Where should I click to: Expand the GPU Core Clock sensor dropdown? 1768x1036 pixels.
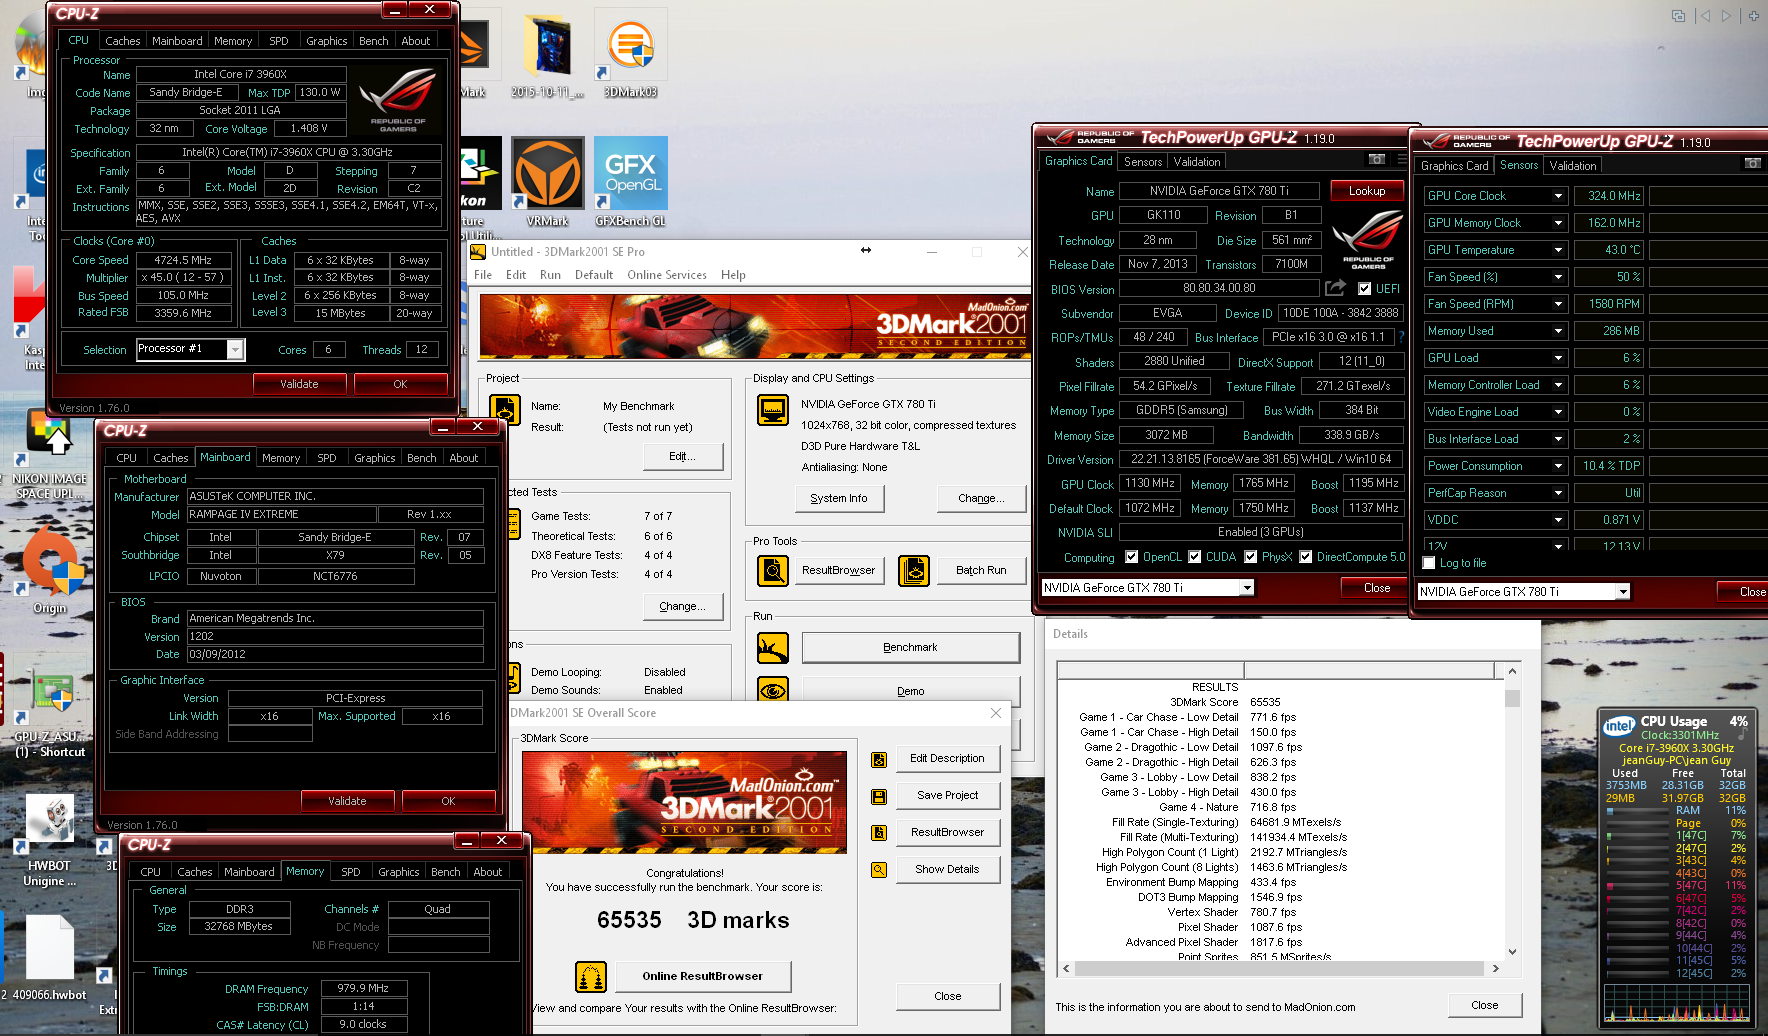coord(1558,196)
